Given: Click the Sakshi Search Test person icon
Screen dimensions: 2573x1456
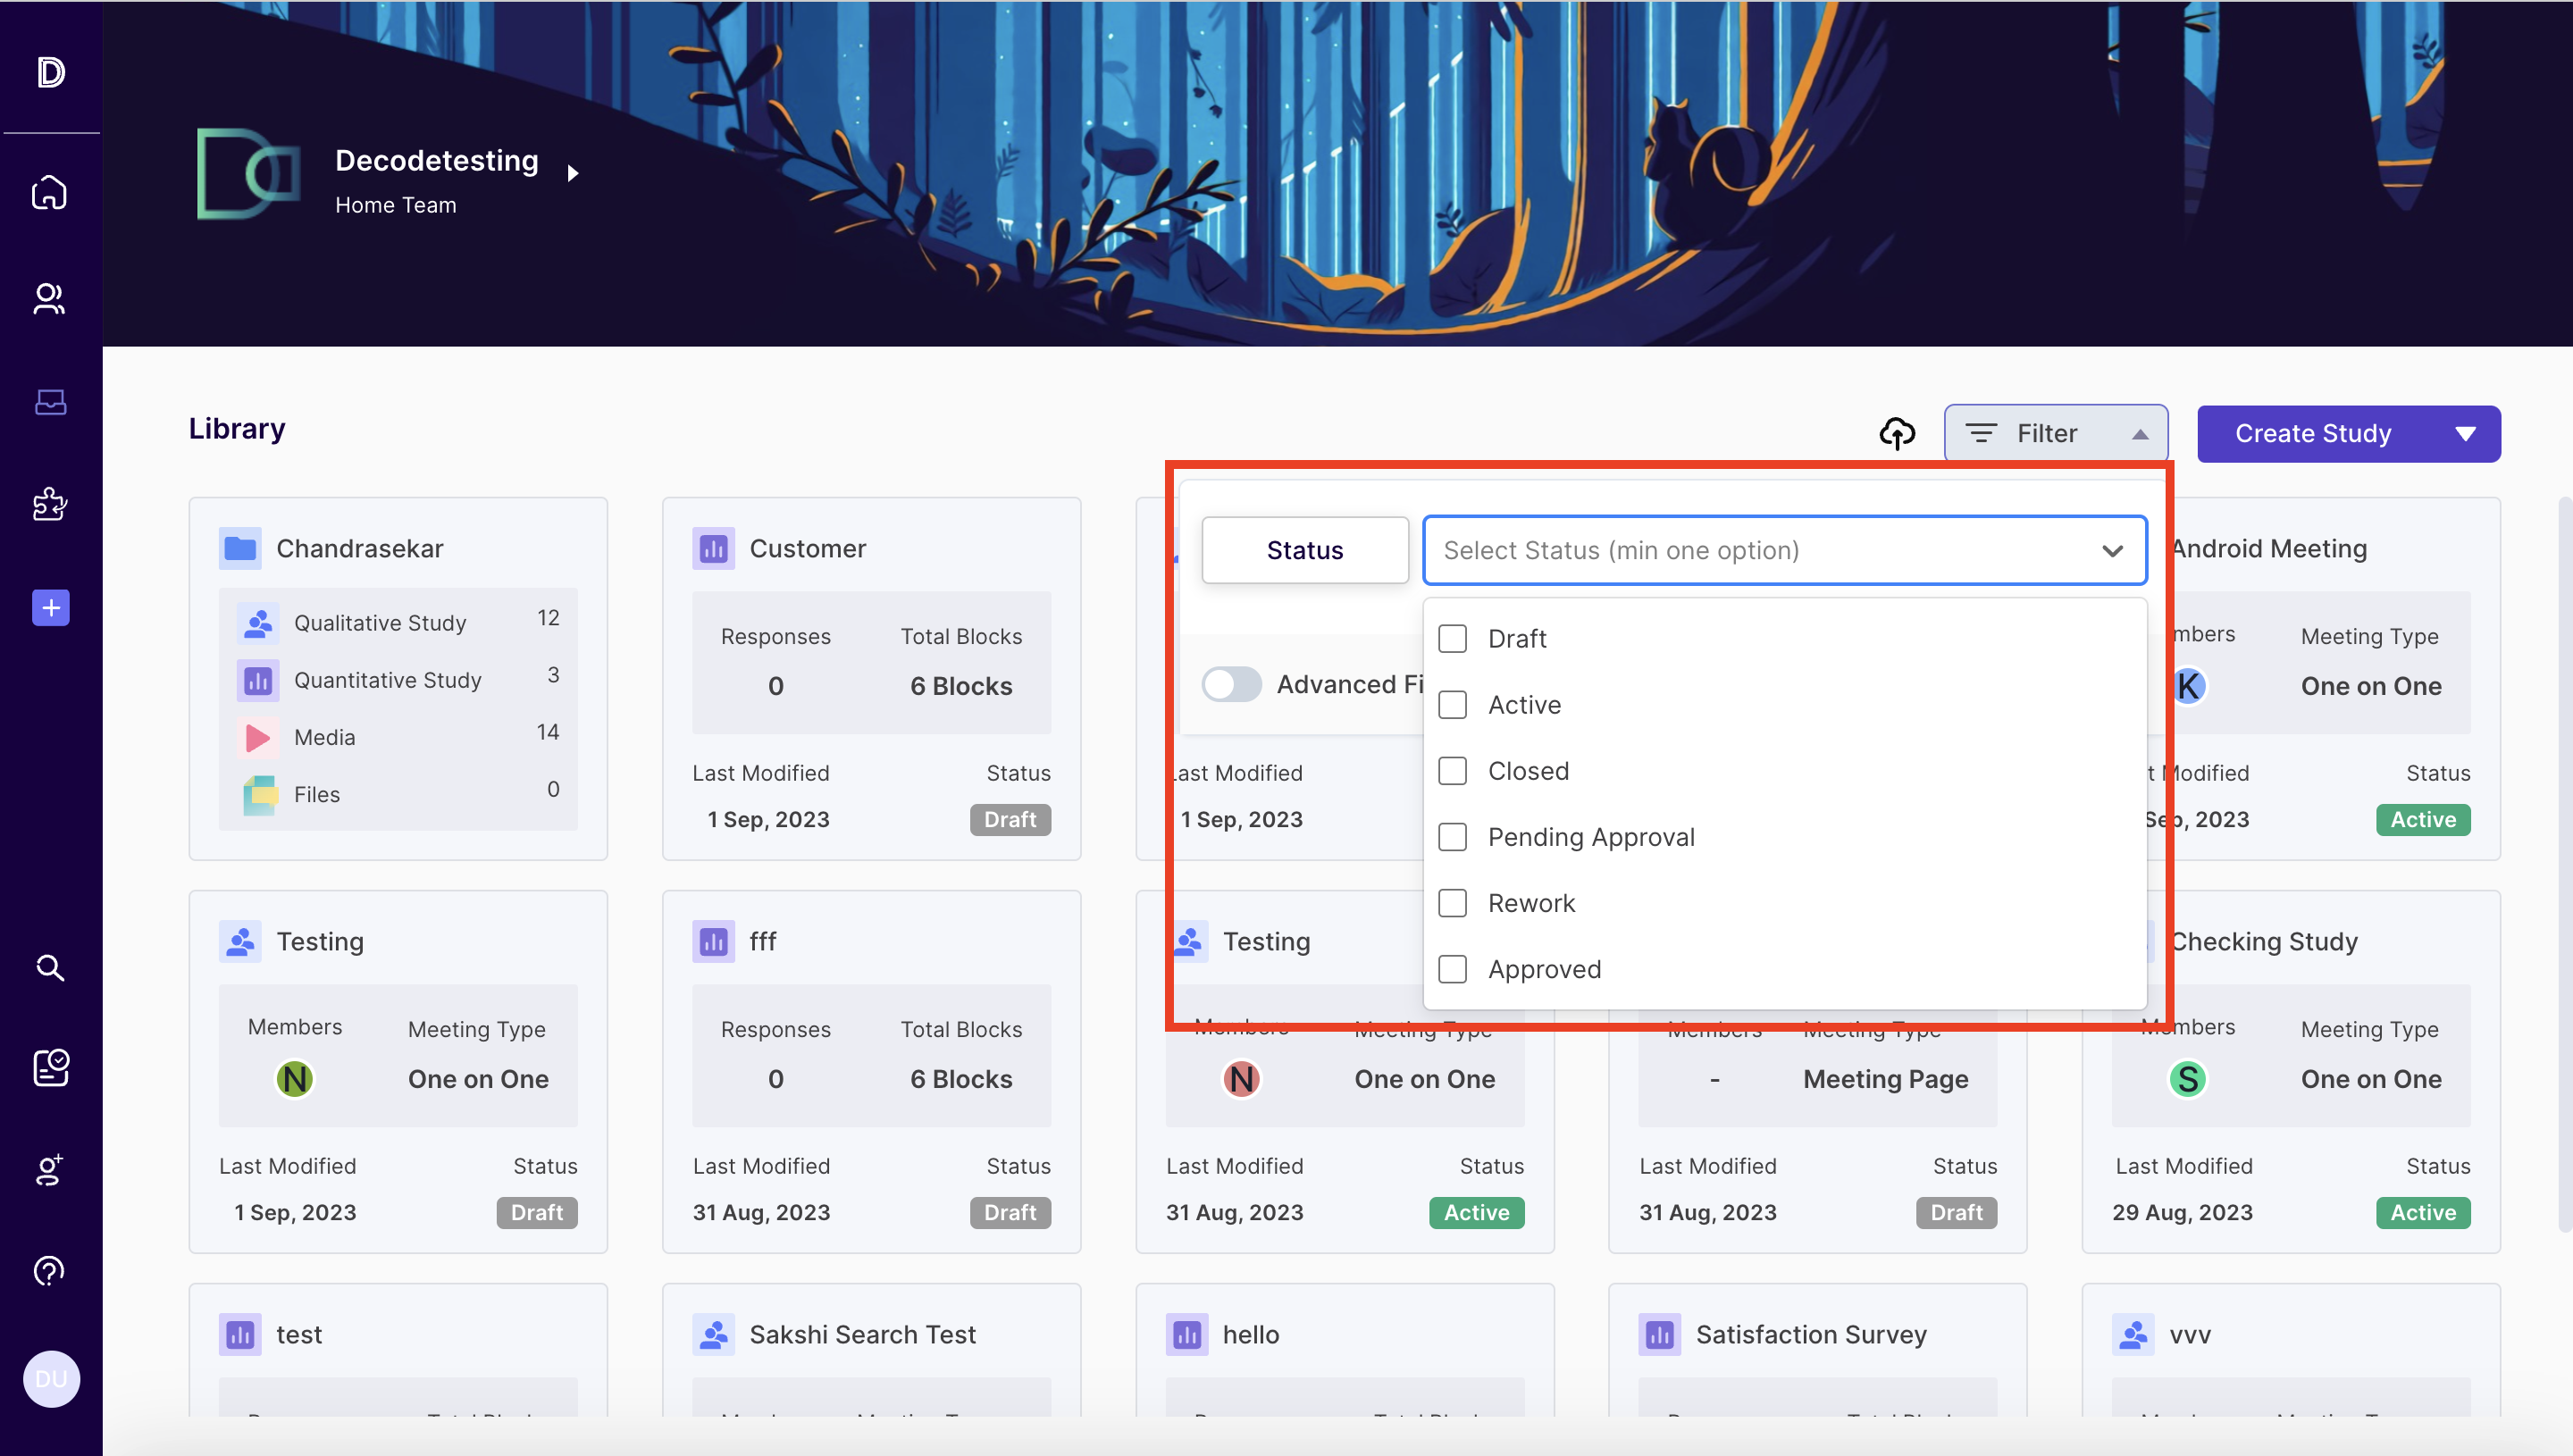Looking at the screenshot, I should pos(713,1334).
